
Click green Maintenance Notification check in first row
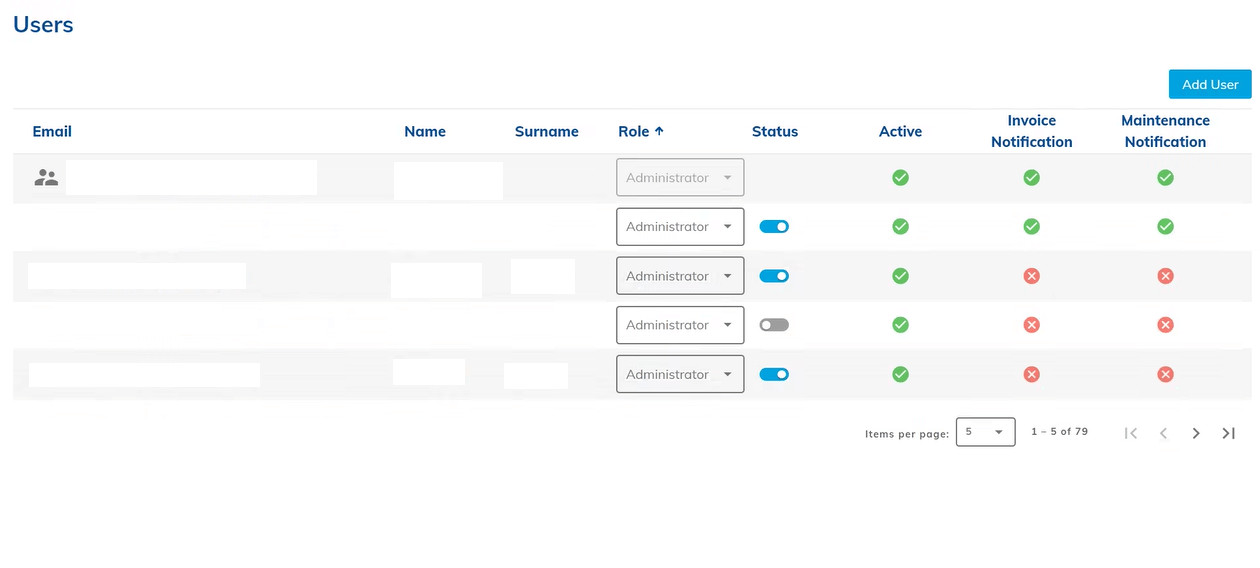pos(1165,178)
